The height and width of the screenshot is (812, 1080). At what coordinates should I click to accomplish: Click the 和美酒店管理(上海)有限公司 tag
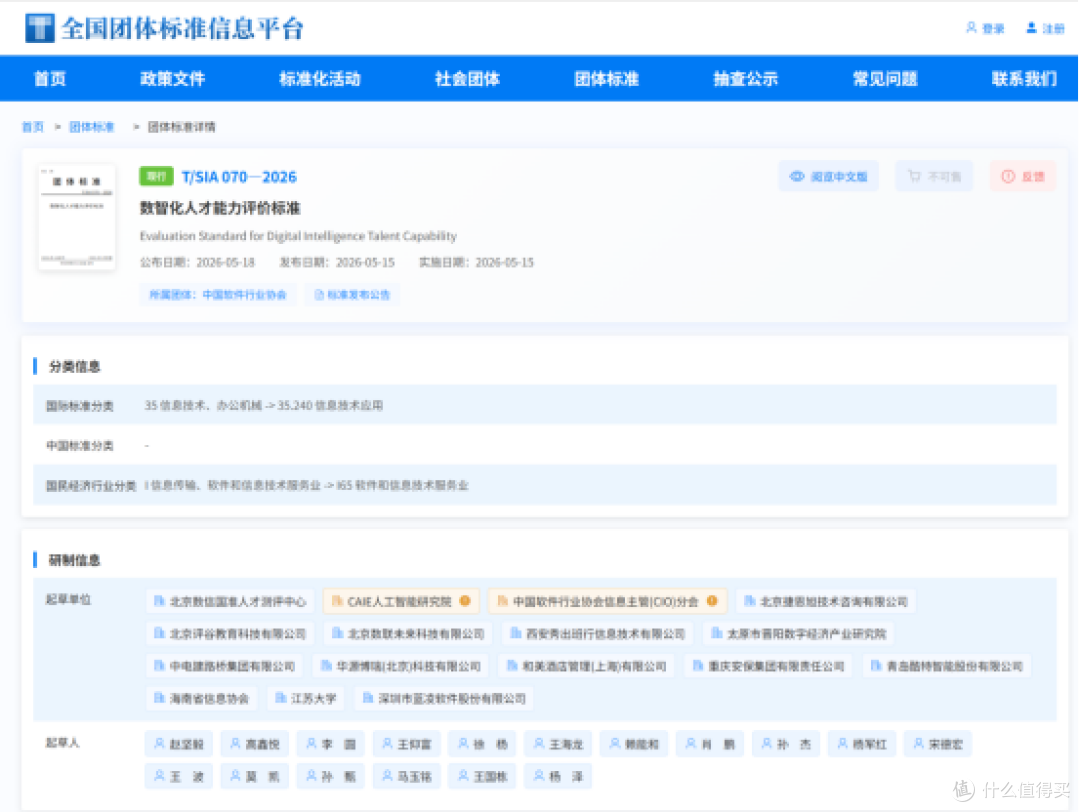point(586,666)
